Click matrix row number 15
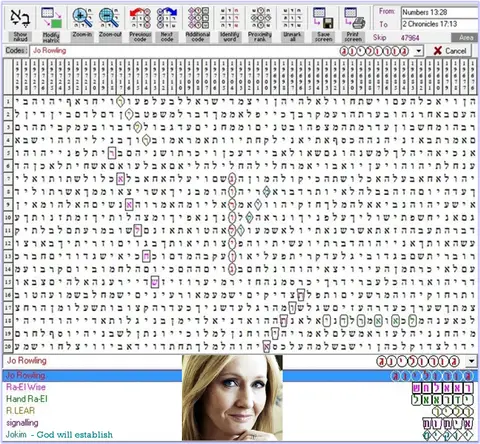The height and width of the screenshot is (444, 480). coord(8,282)
